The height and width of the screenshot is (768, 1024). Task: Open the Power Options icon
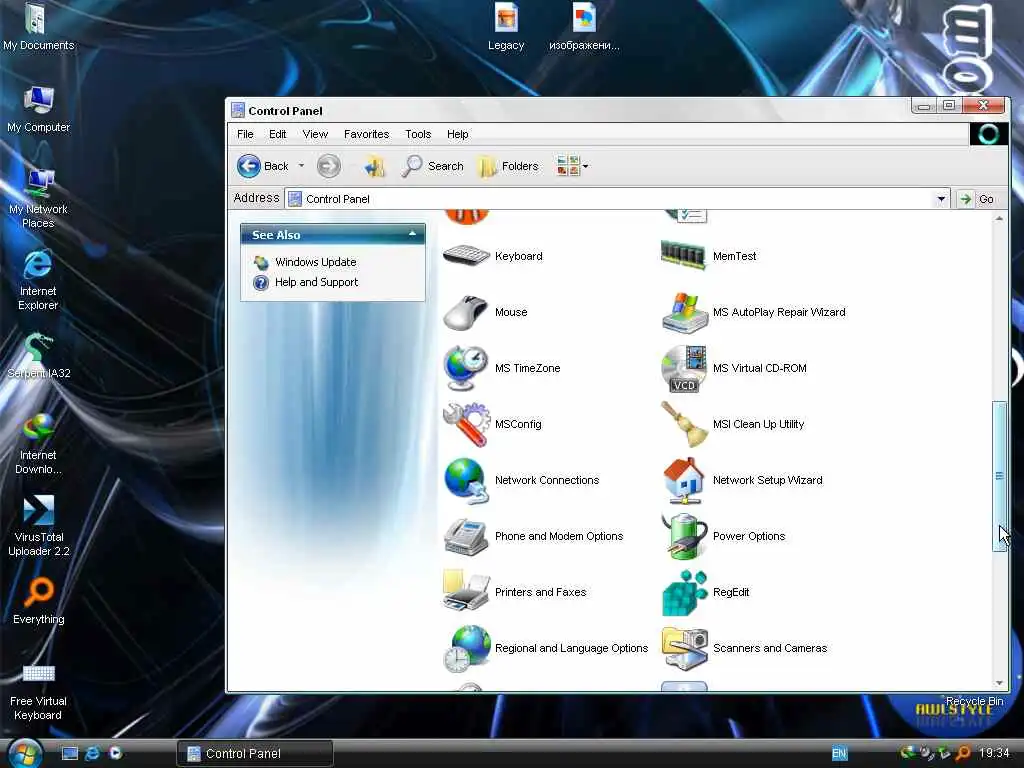[x=684, y=536]
